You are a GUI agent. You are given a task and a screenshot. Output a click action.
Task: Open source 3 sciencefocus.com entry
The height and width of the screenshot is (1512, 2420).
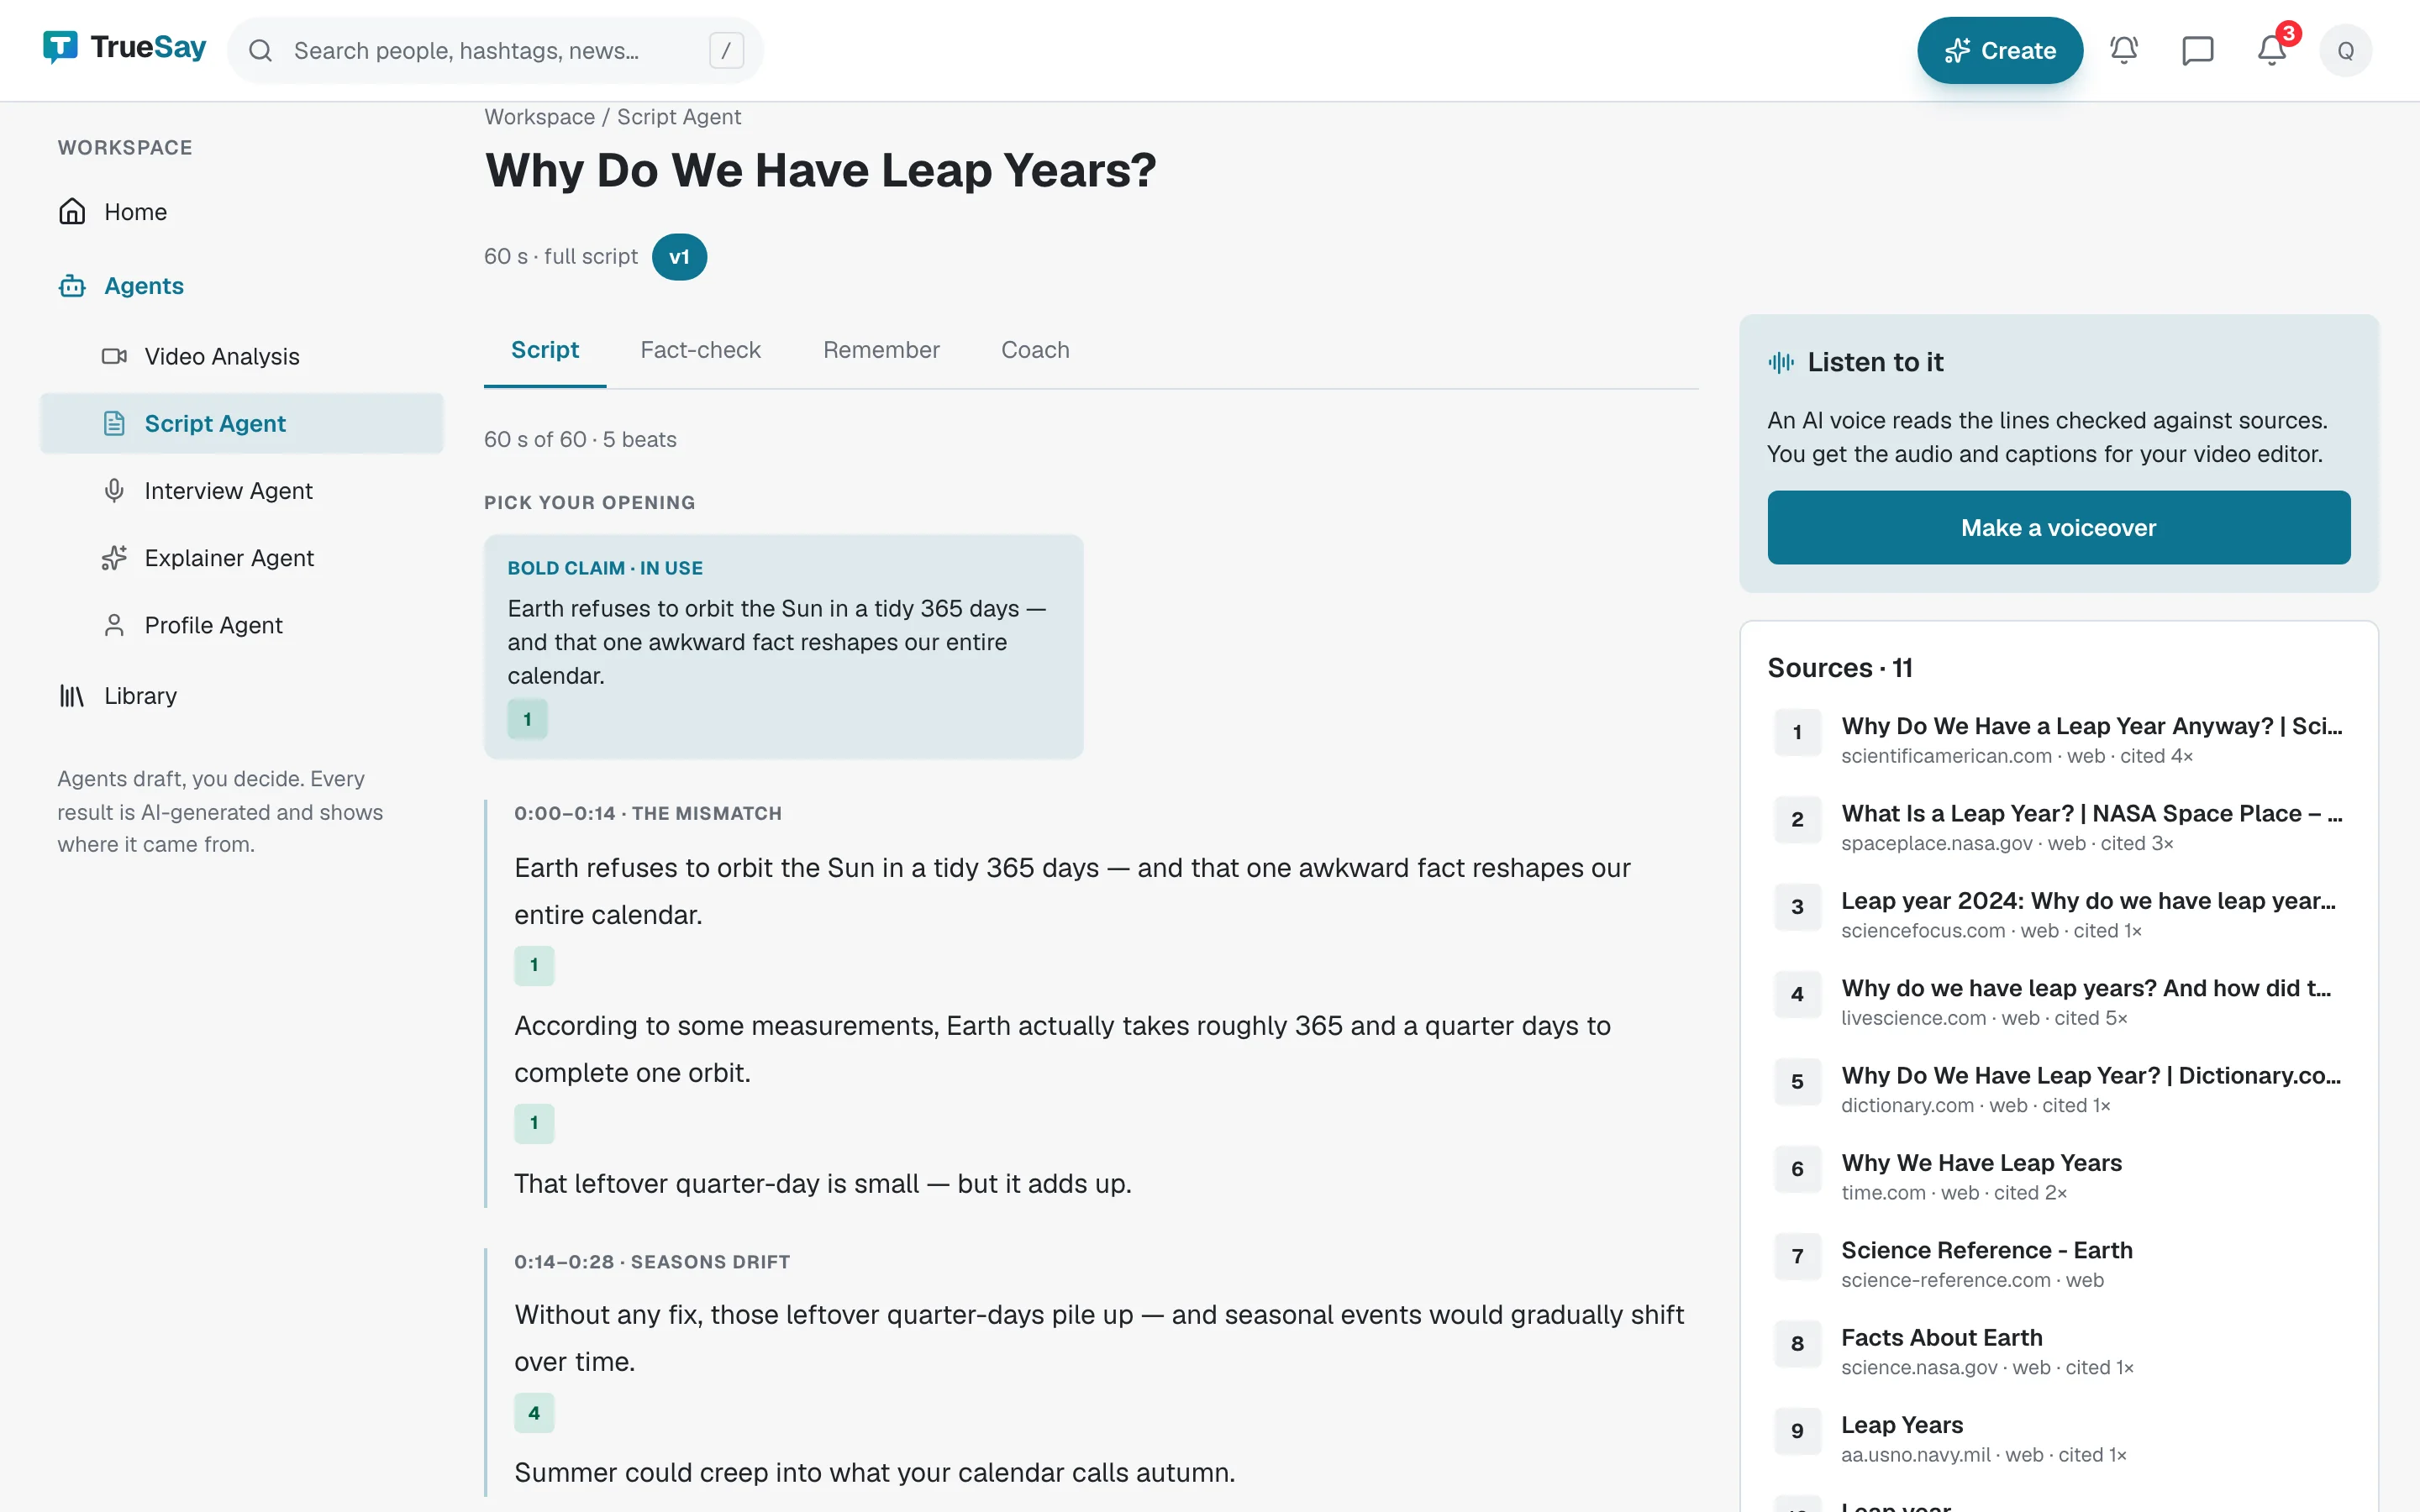(x=2058, y=914)
